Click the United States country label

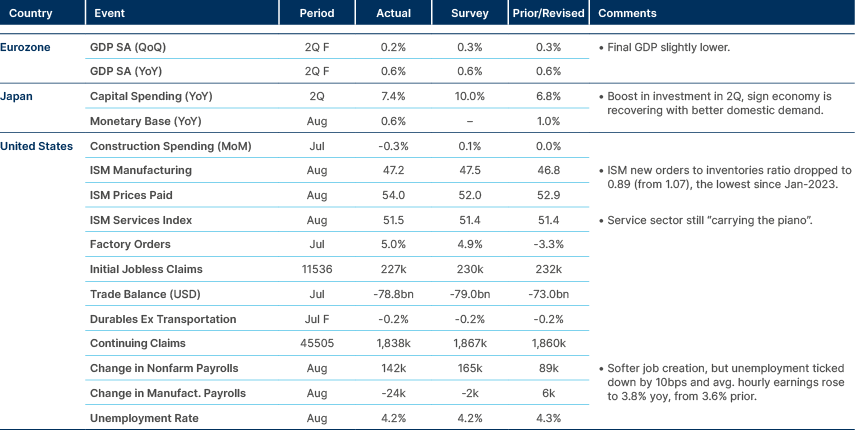[x=37, y=146]
